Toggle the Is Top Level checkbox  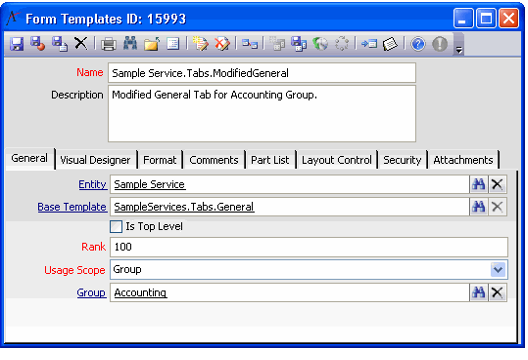point(116,227)
